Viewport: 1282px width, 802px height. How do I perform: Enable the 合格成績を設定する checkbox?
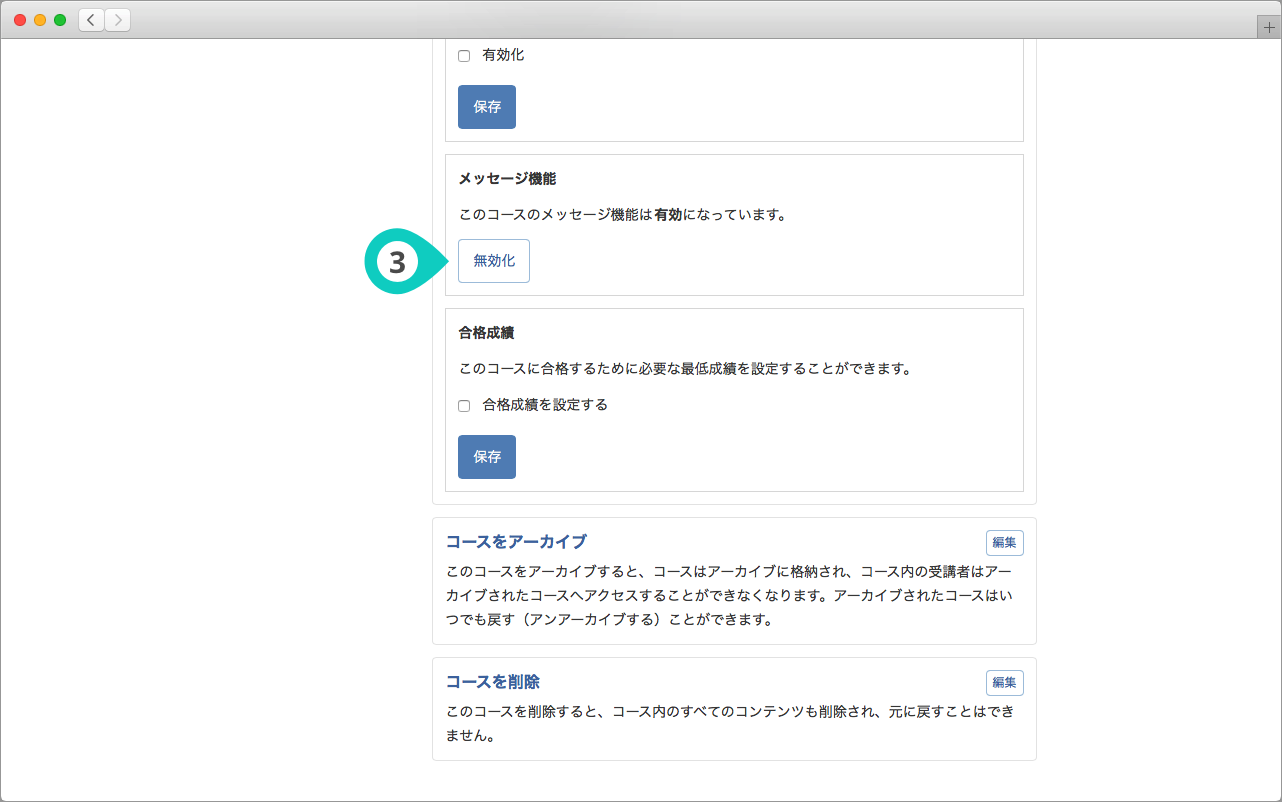coord(464,406)
